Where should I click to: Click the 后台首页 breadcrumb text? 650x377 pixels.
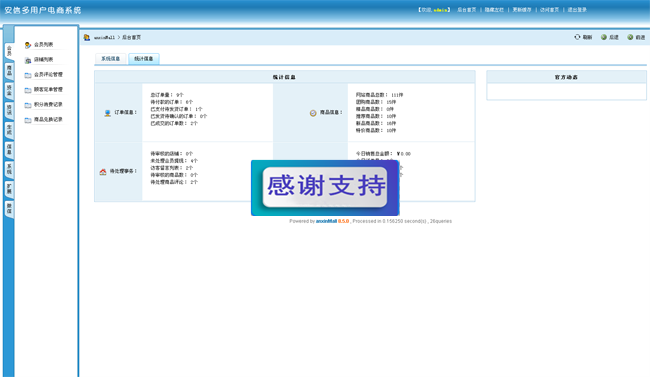131,37
